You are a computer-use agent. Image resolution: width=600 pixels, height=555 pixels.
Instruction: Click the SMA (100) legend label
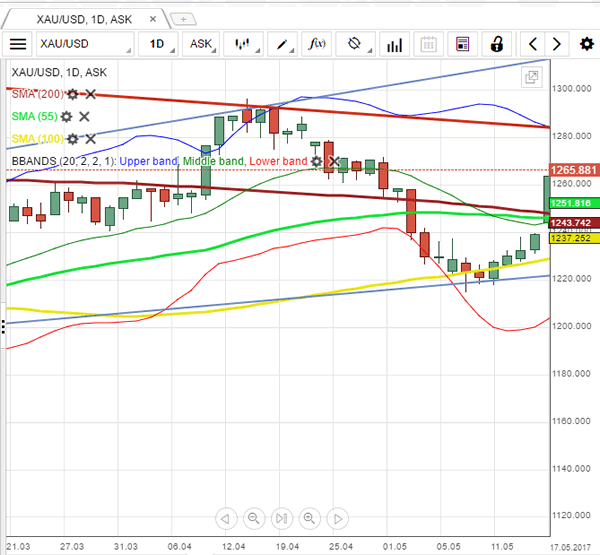point(38,139)
